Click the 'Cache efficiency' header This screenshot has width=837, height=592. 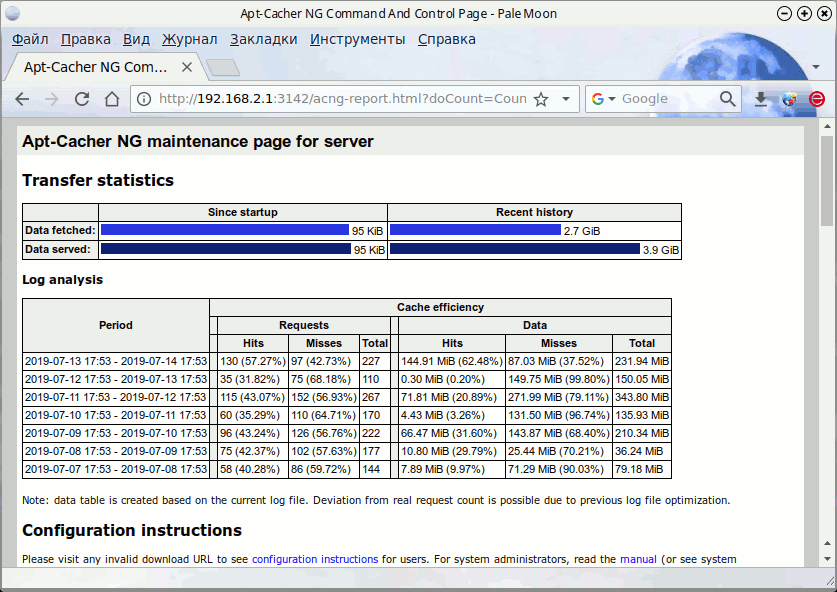point(440,307)
